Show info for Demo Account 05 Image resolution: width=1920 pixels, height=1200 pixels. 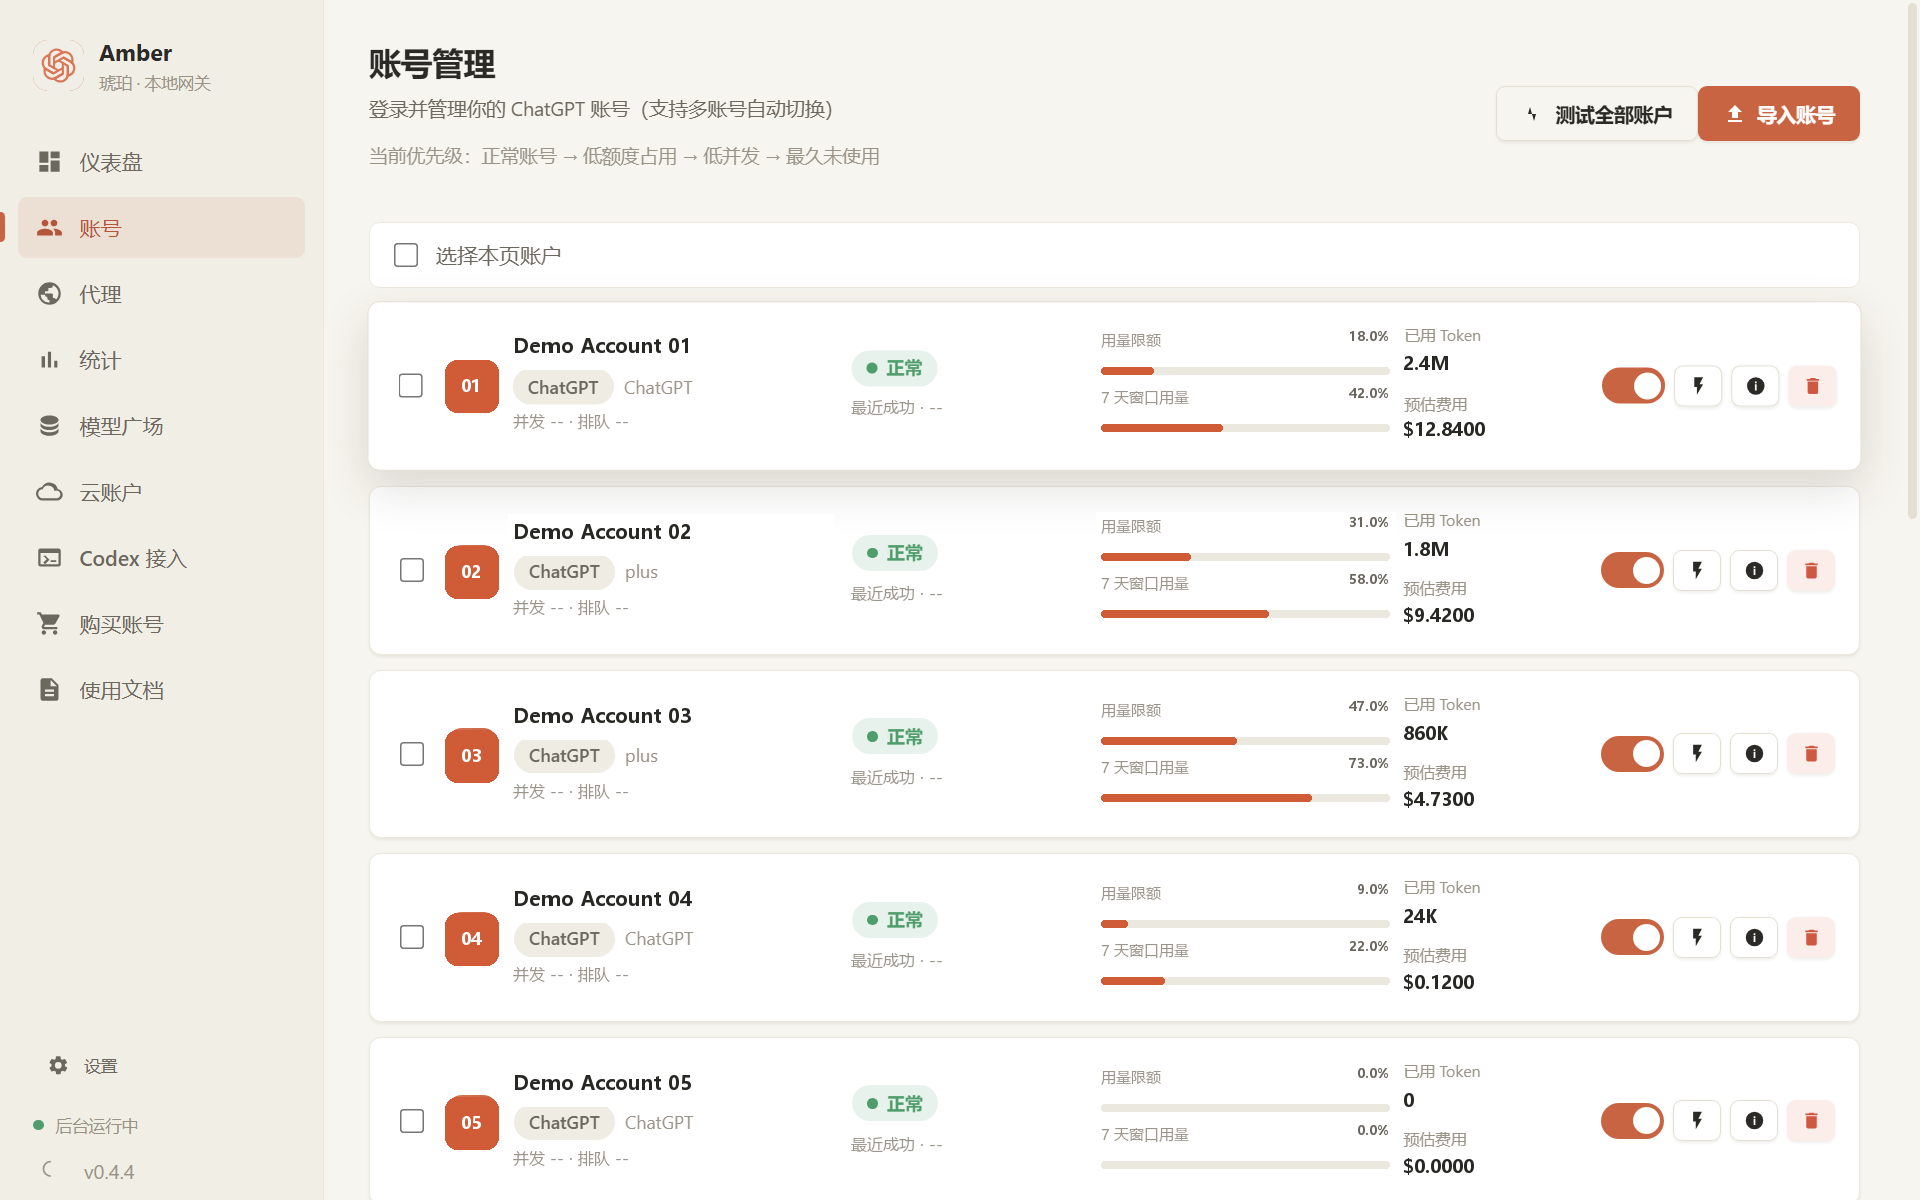1754,1121
